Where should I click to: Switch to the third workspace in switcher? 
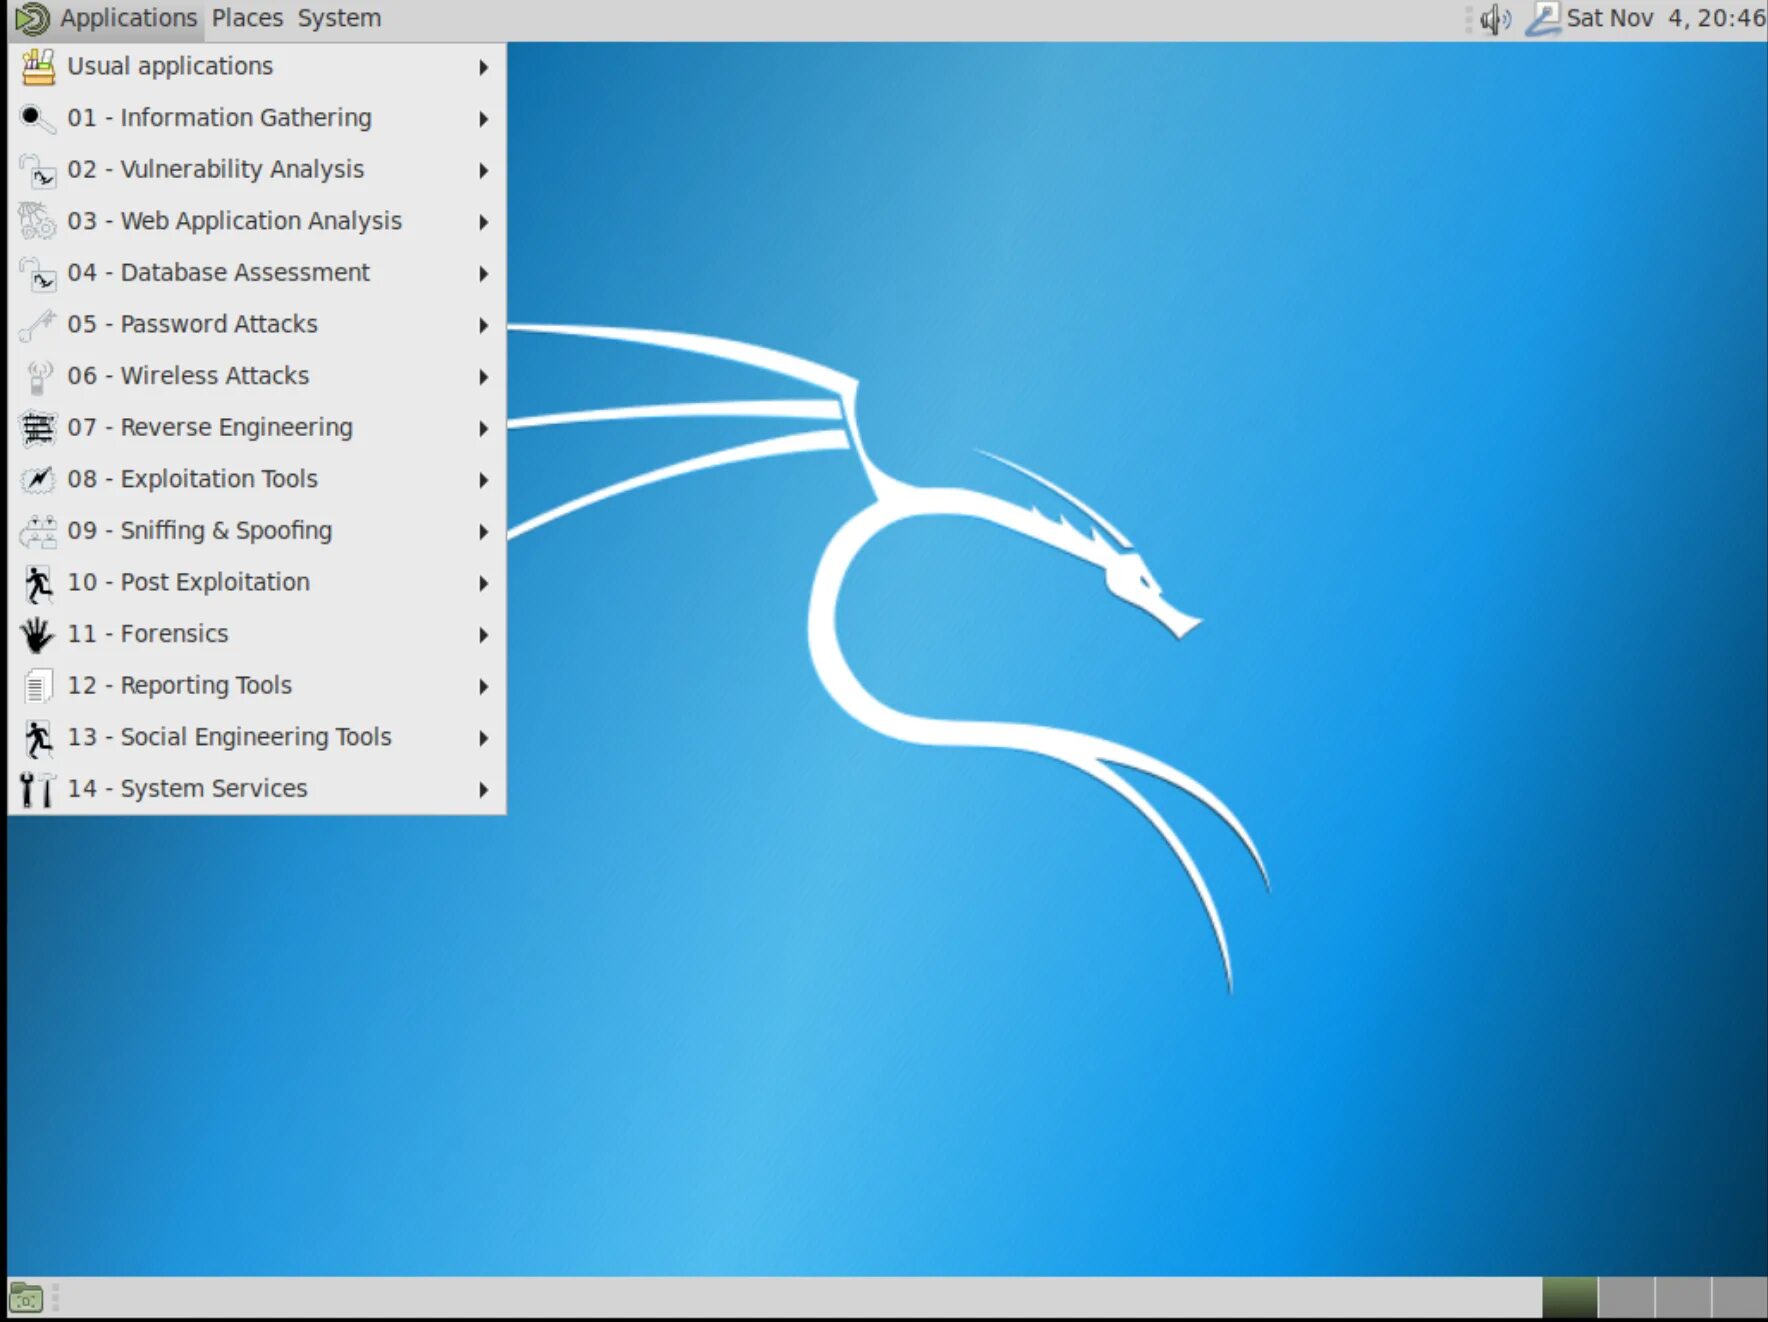coord(1683,1298)
